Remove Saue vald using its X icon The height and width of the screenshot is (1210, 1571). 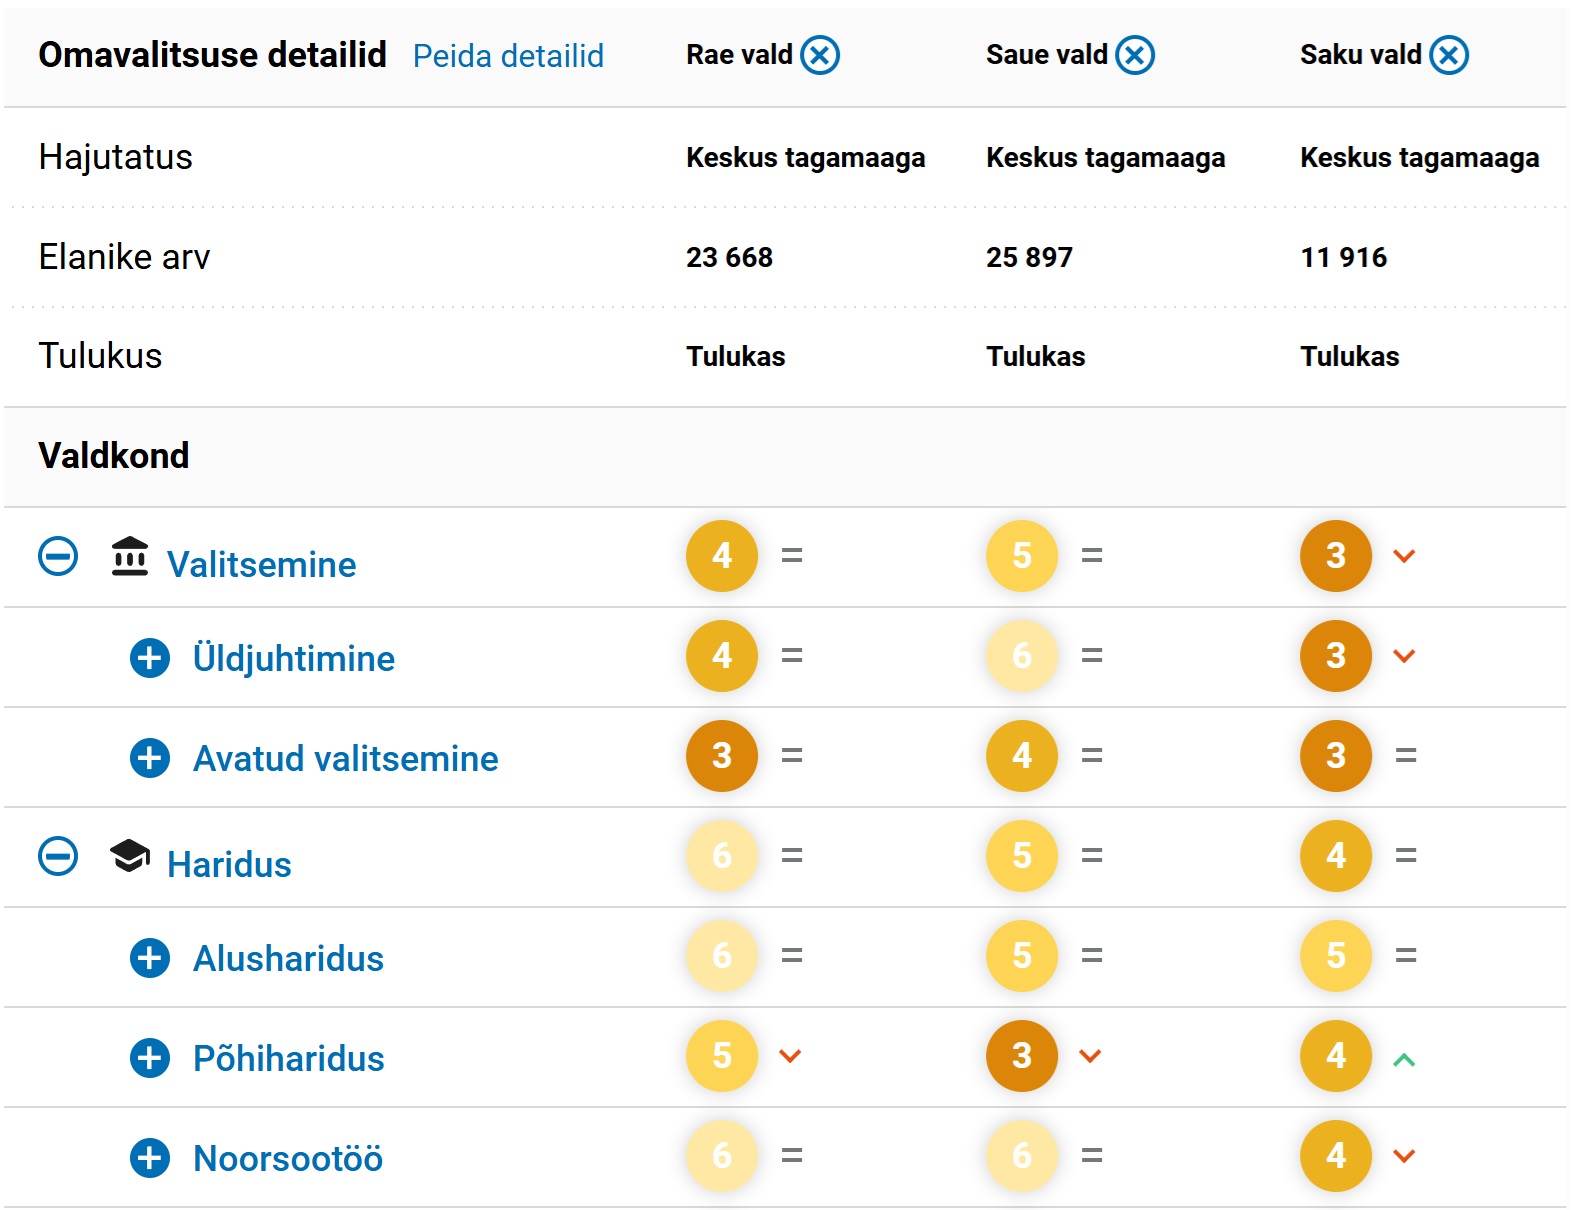[1135, 55]
